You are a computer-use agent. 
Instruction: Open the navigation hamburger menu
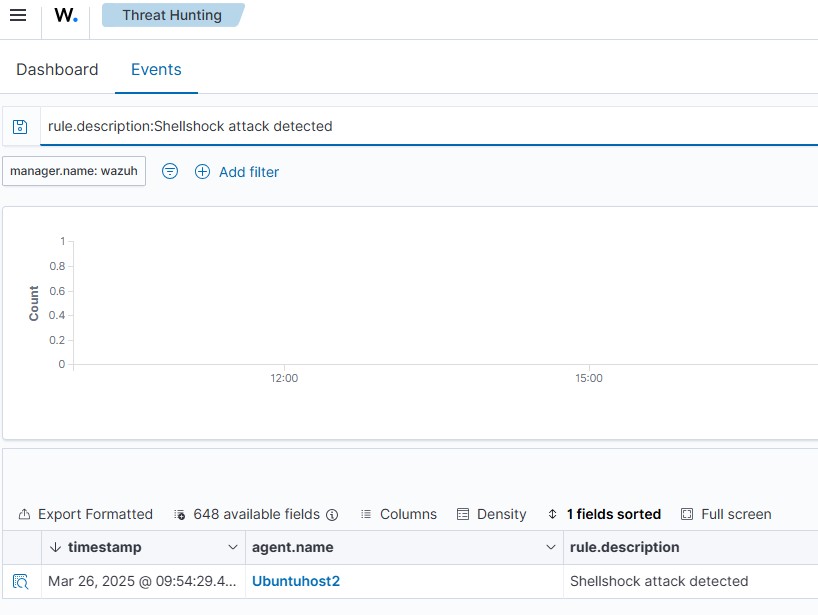point(17,15)
